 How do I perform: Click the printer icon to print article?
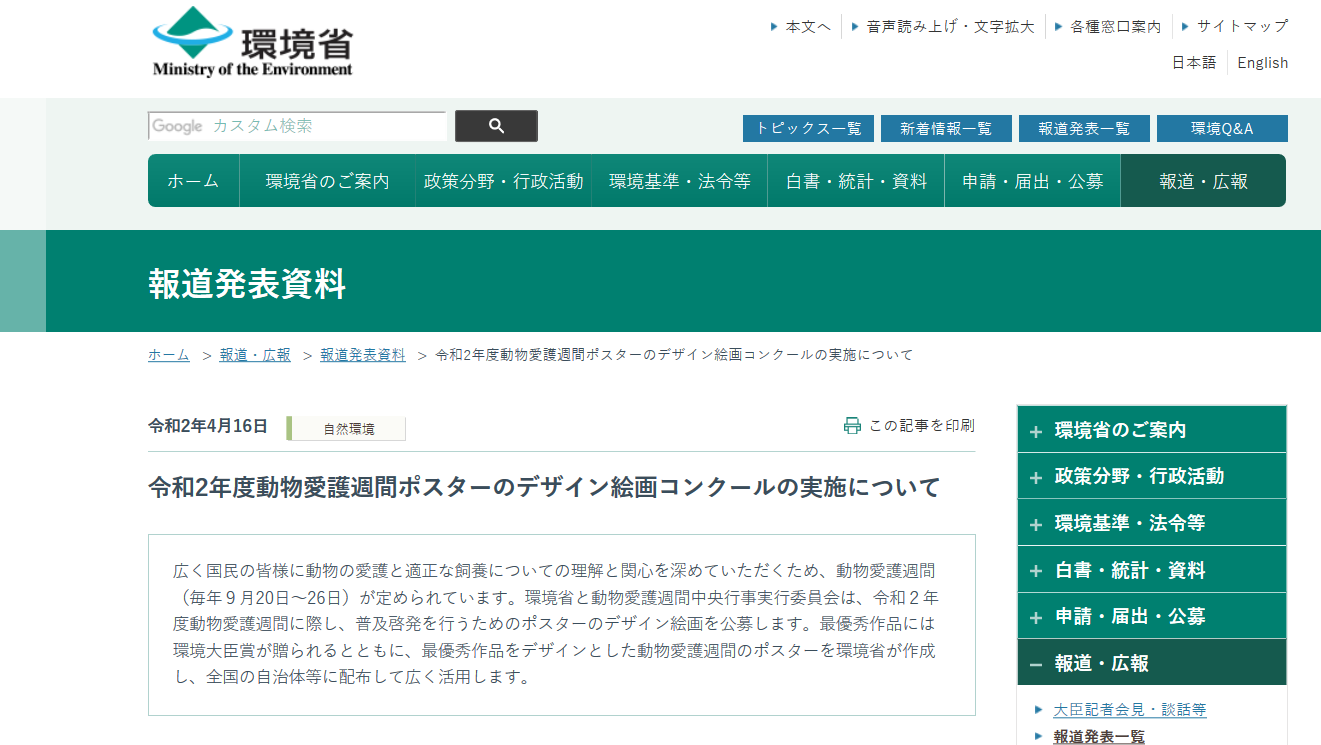pos(852,426)
